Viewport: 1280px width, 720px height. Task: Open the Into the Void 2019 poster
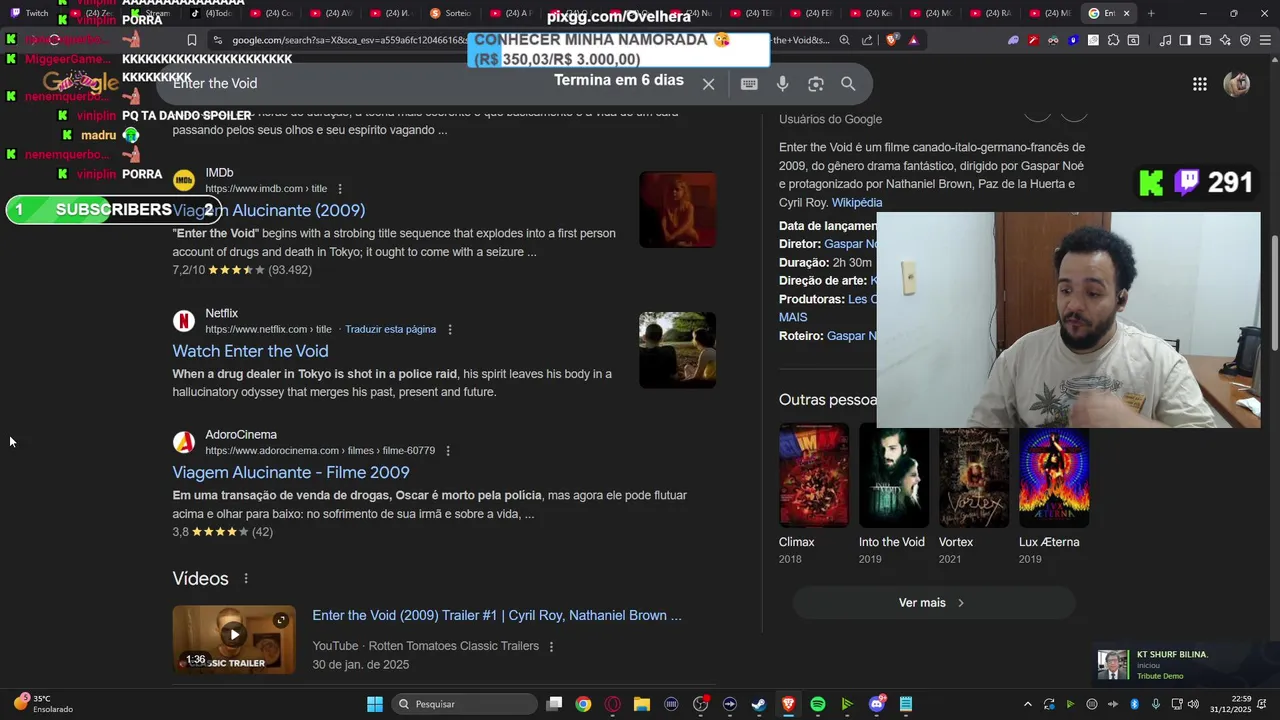[894, 475]
